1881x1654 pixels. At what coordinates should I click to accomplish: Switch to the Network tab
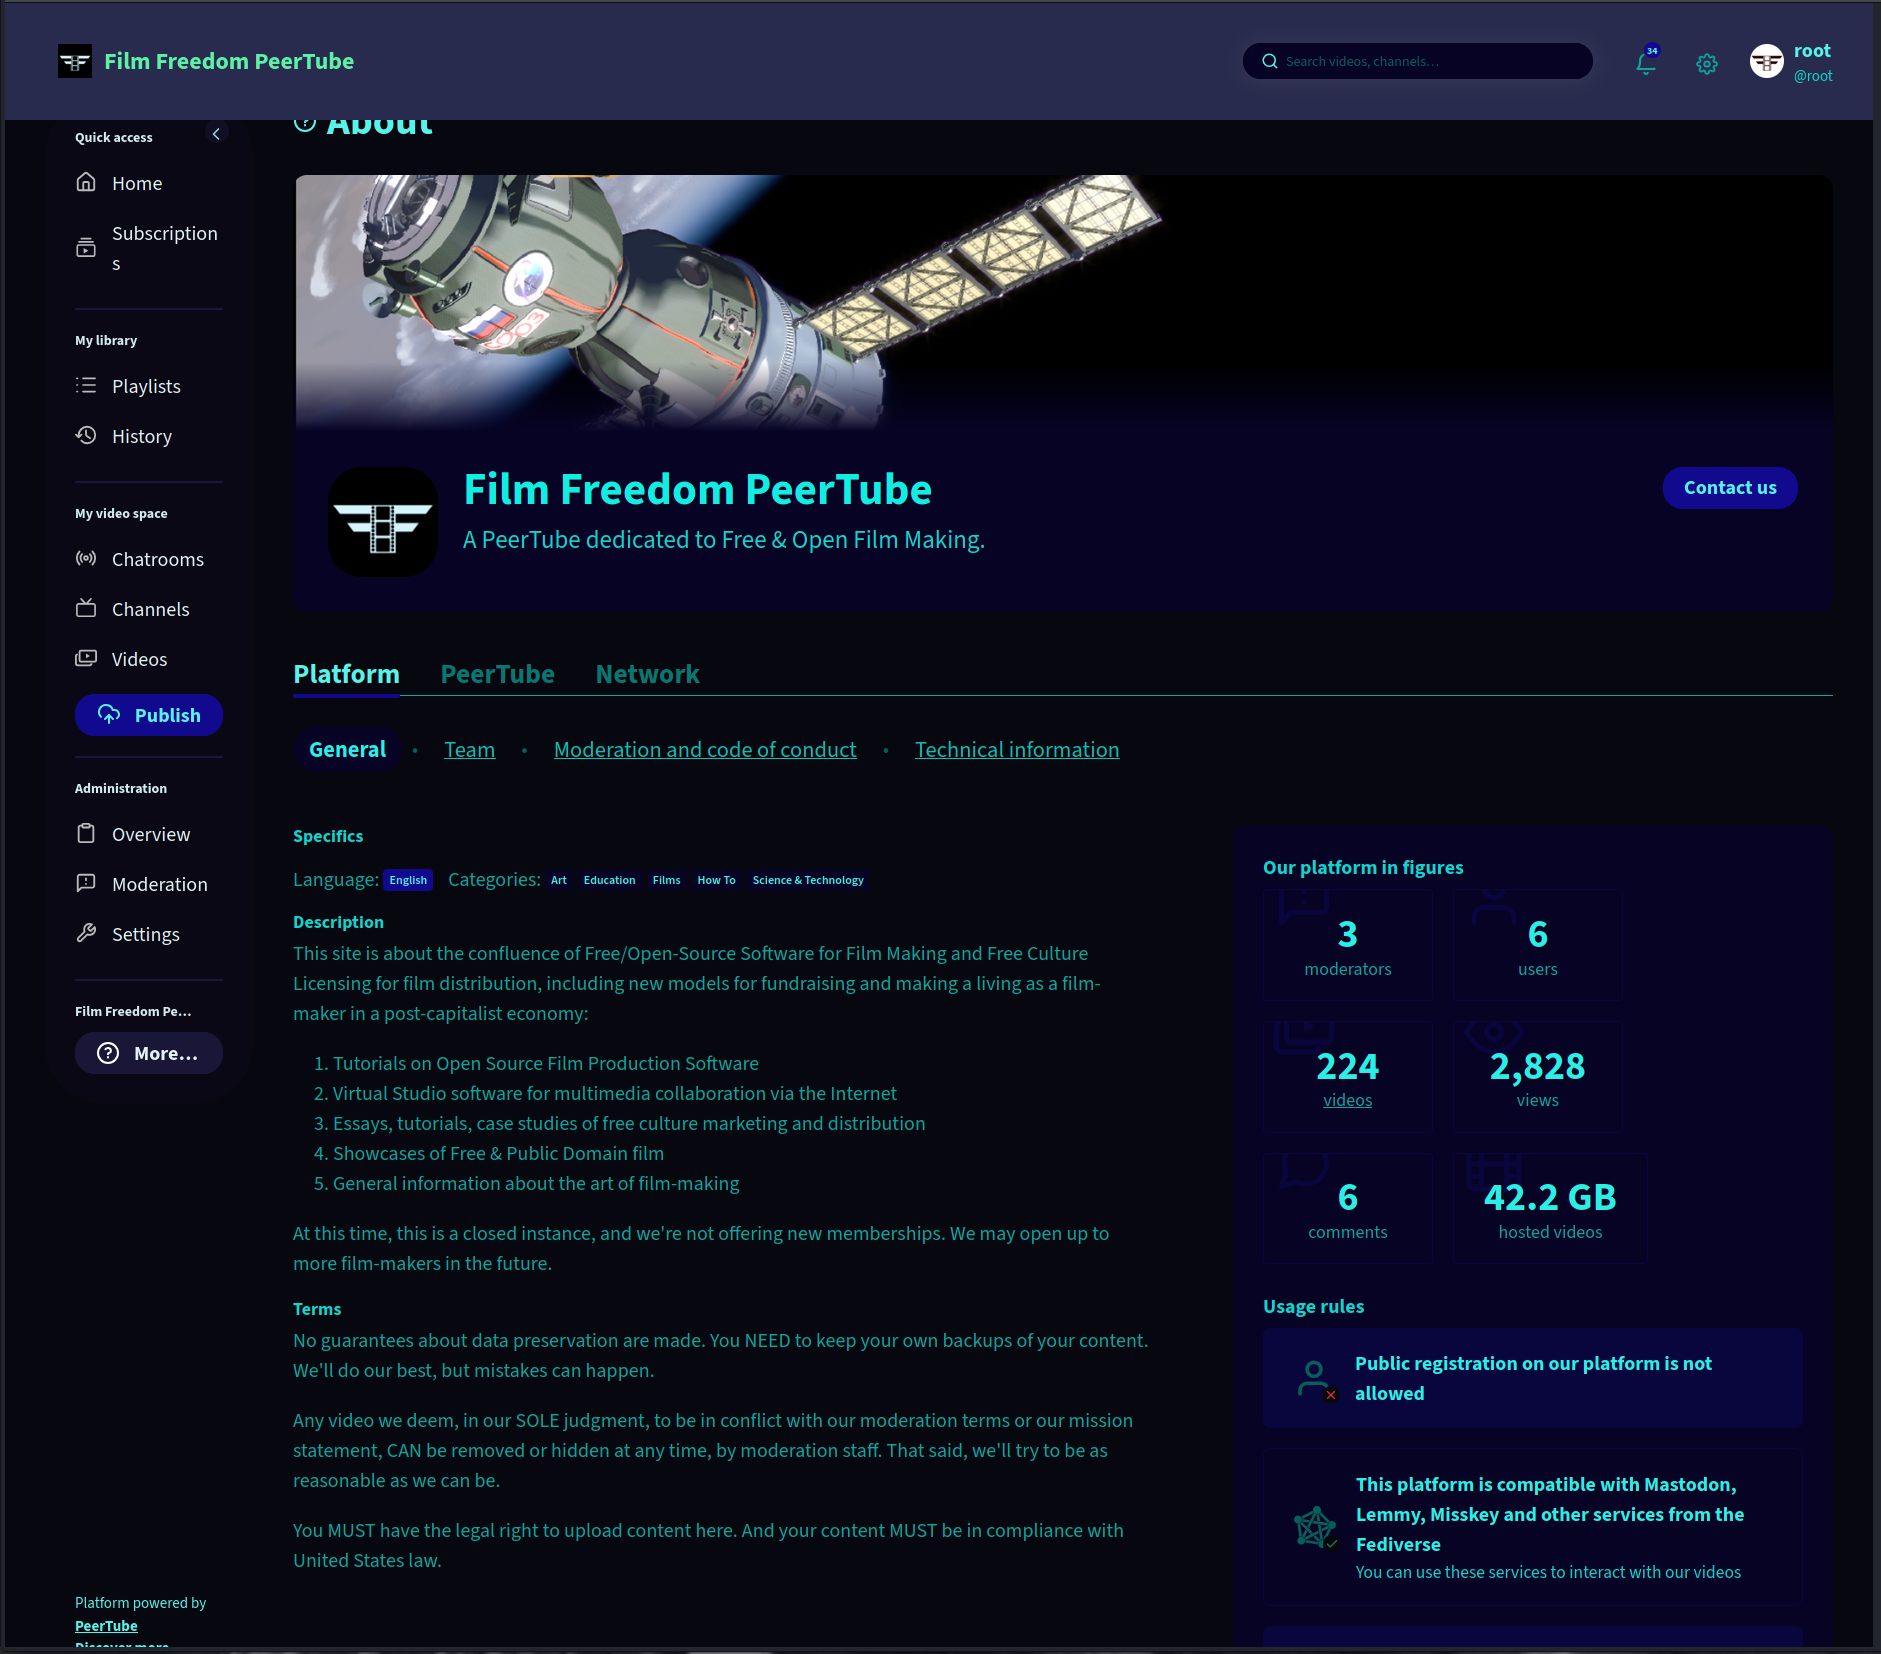tap(647, 674)
